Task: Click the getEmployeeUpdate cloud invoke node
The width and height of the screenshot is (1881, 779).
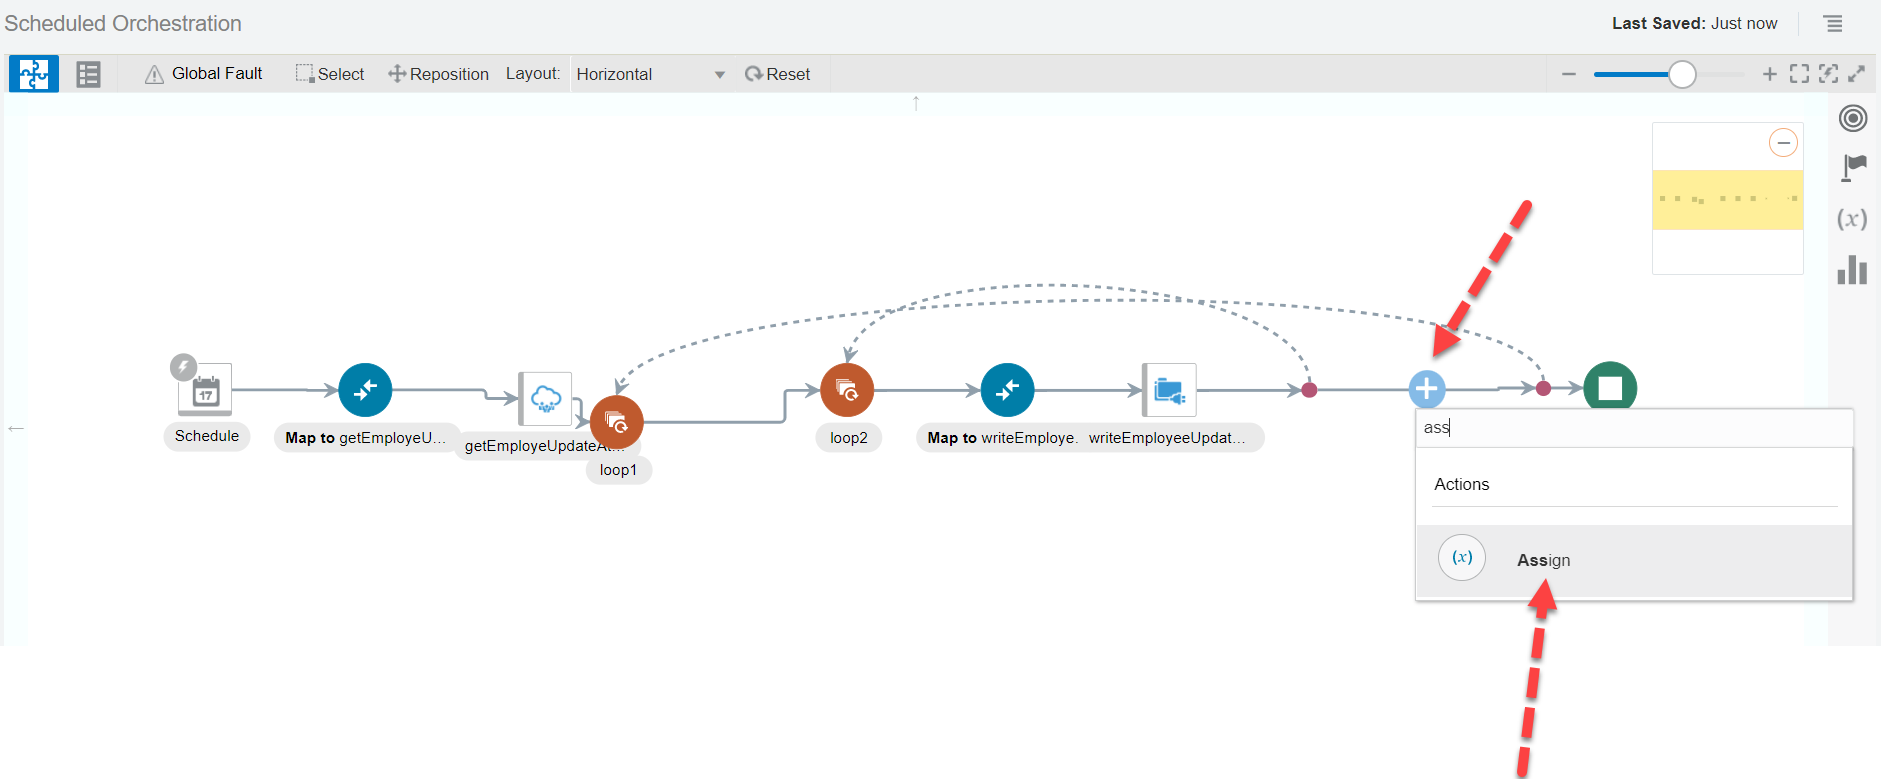Action: click(545, 399)
